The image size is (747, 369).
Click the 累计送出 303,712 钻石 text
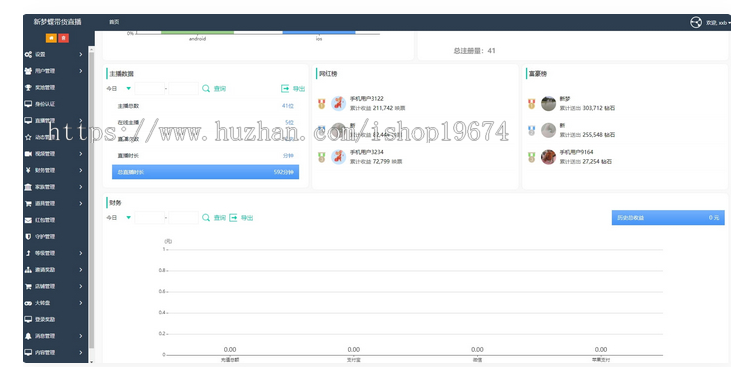coord(587,108)
